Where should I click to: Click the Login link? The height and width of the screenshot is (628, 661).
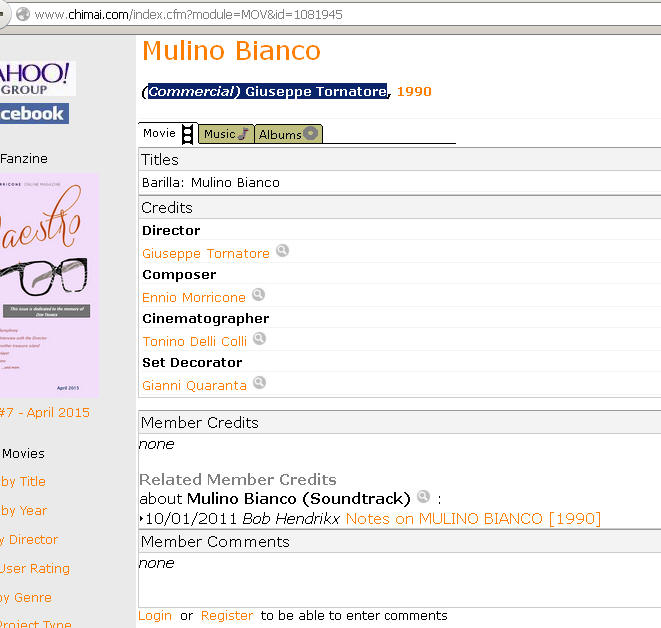[x=155, y=616]
